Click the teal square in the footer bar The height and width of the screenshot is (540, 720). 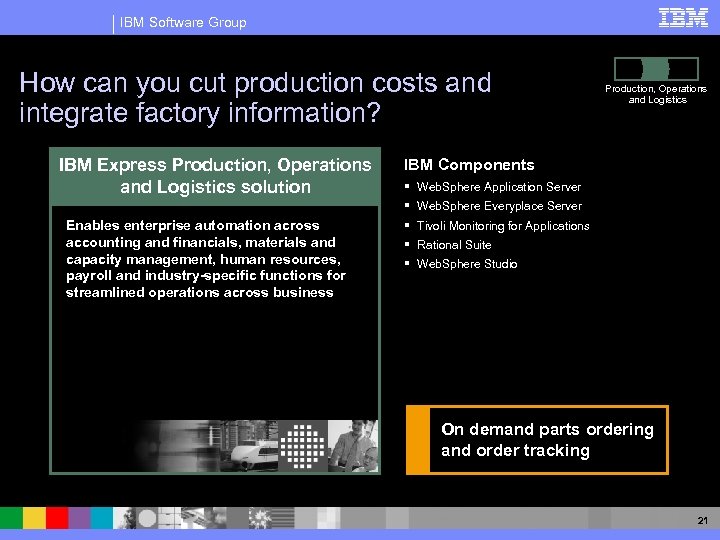(101, 518)
